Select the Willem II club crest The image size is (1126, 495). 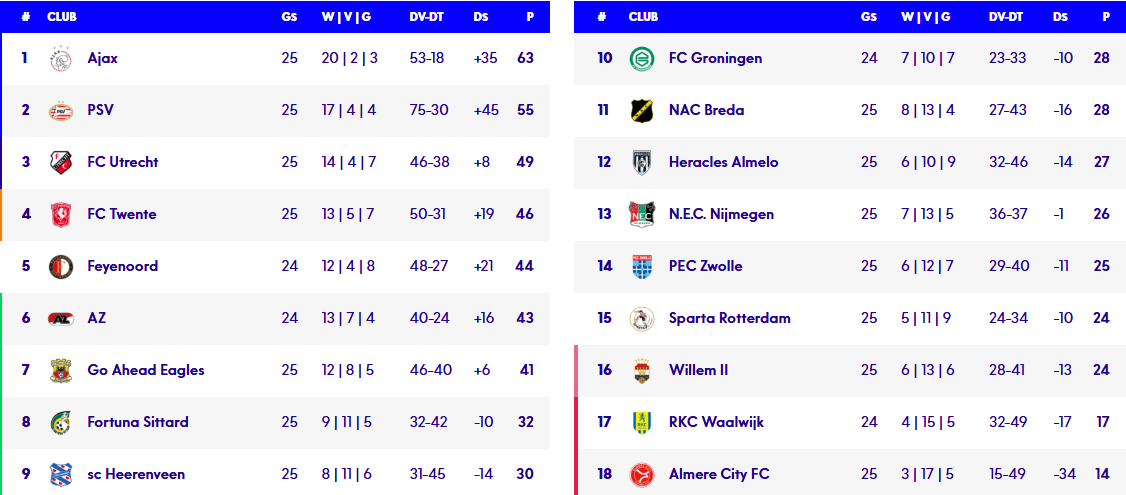point(641,370)
